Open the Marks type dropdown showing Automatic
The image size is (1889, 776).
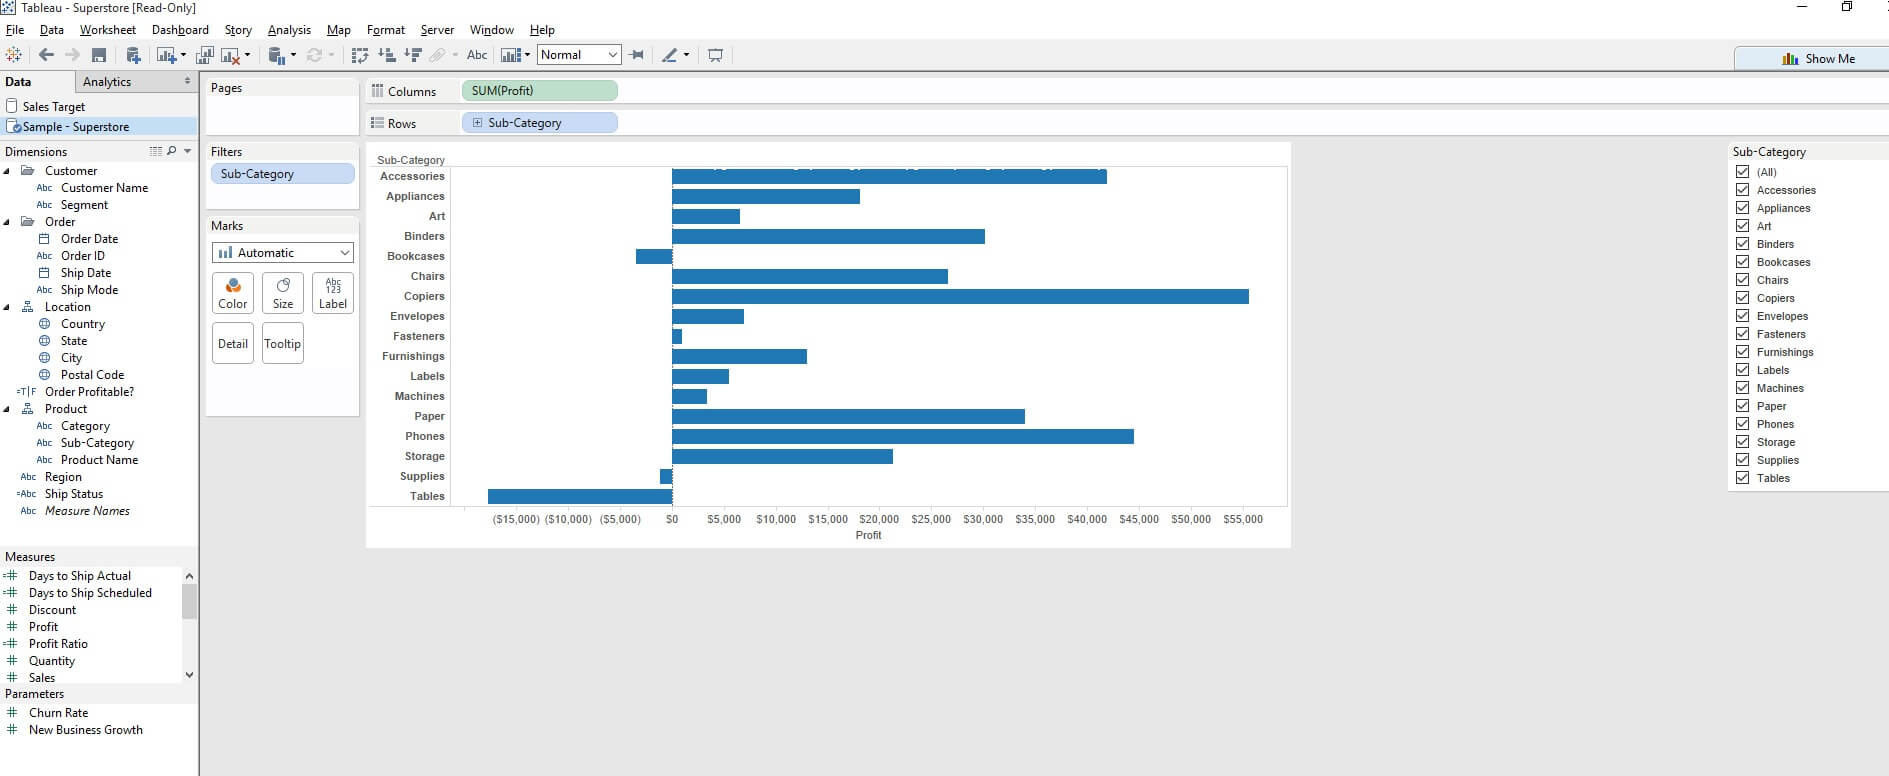(x=283, y=253)
